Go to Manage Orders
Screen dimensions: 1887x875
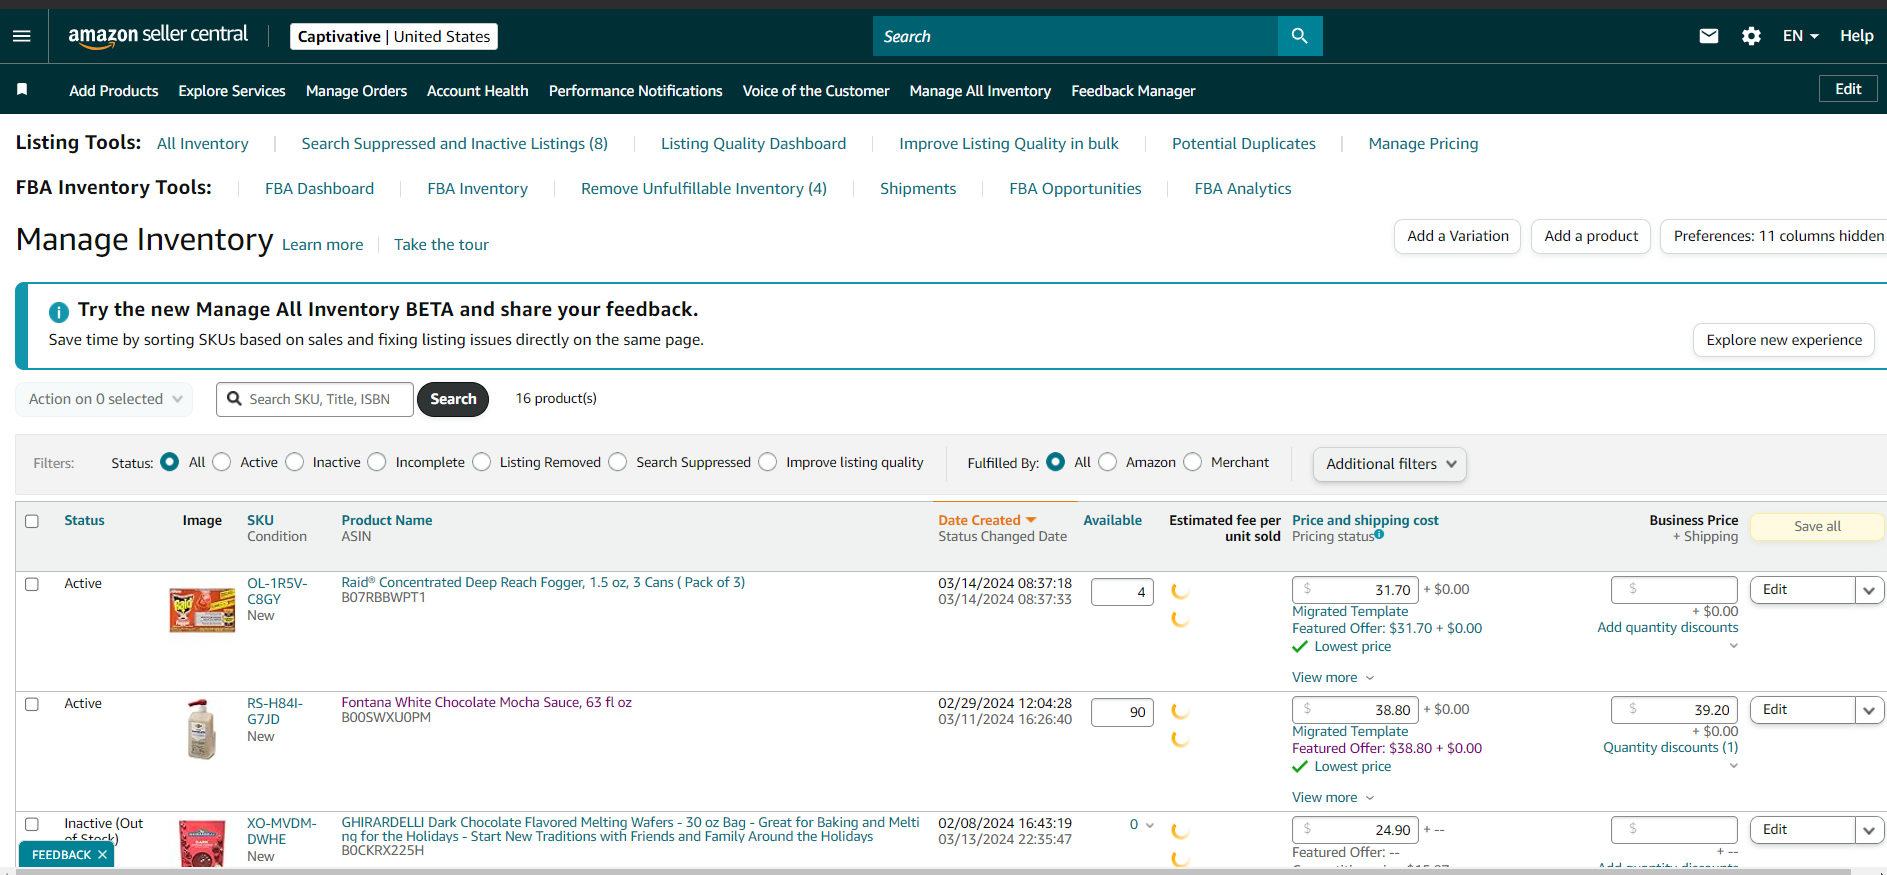[356, 91]
